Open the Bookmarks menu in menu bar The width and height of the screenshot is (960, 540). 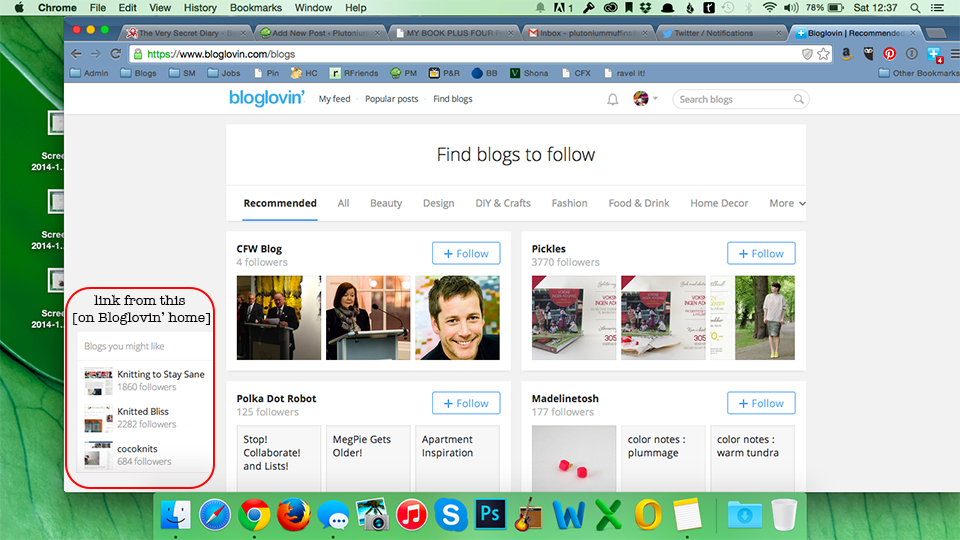pyautogui.click(x=255, y=7)
